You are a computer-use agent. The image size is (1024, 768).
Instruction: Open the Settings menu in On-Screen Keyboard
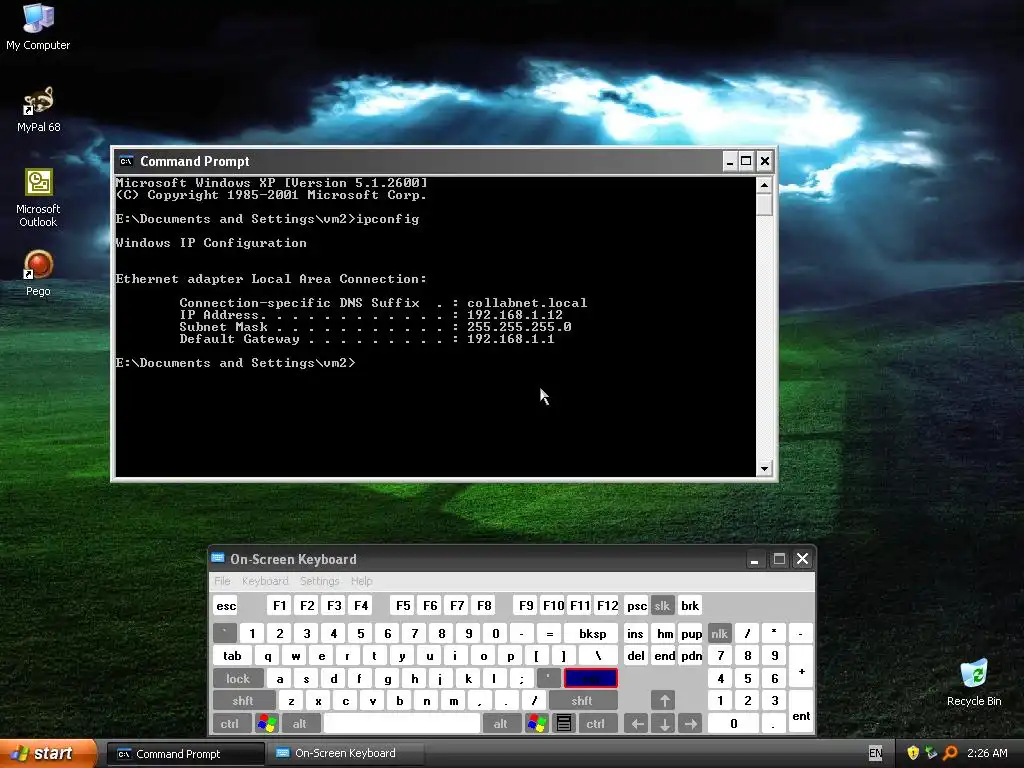[319, 581]
